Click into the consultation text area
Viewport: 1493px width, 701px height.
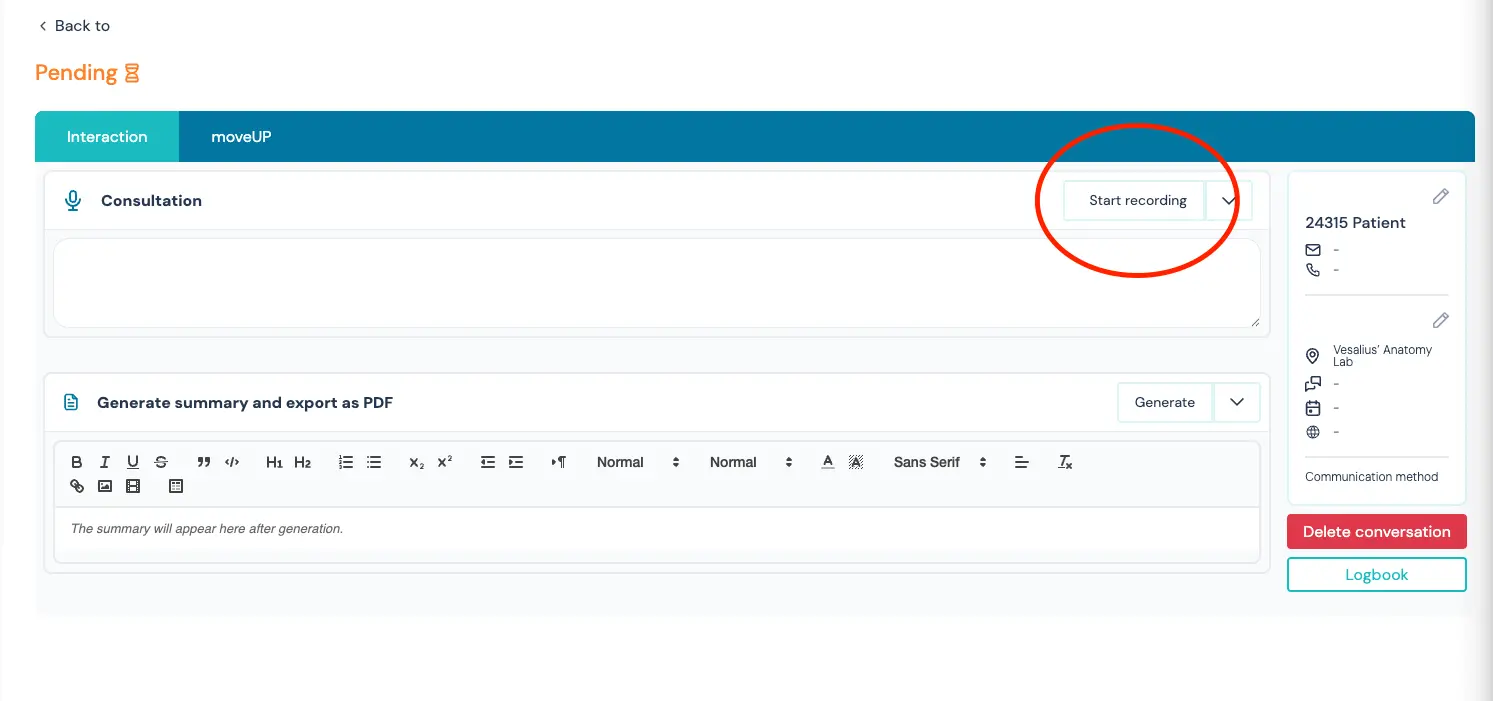click(x=656, y=283)
